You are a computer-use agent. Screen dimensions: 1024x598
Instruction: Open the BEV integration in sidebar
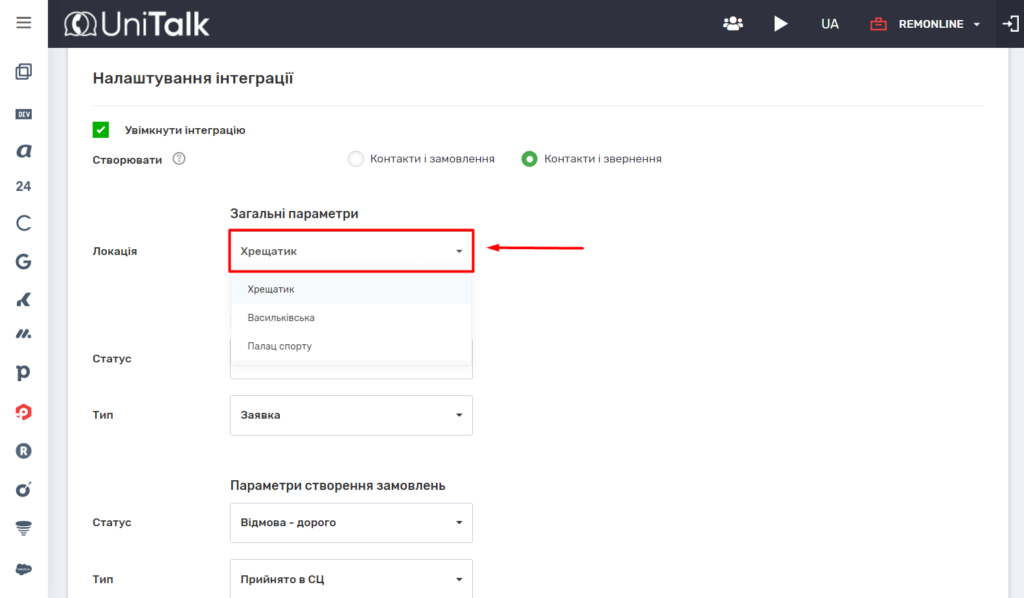(24, 114)
